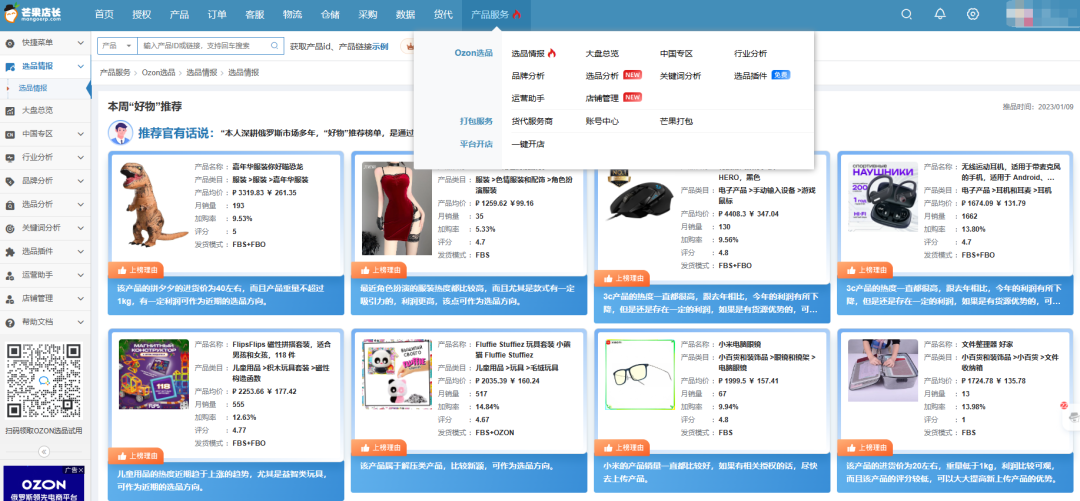The width and height of the screenshot is (1080, 501).
Task: Click the crown icon next to 示例
Action: [411, 46]
